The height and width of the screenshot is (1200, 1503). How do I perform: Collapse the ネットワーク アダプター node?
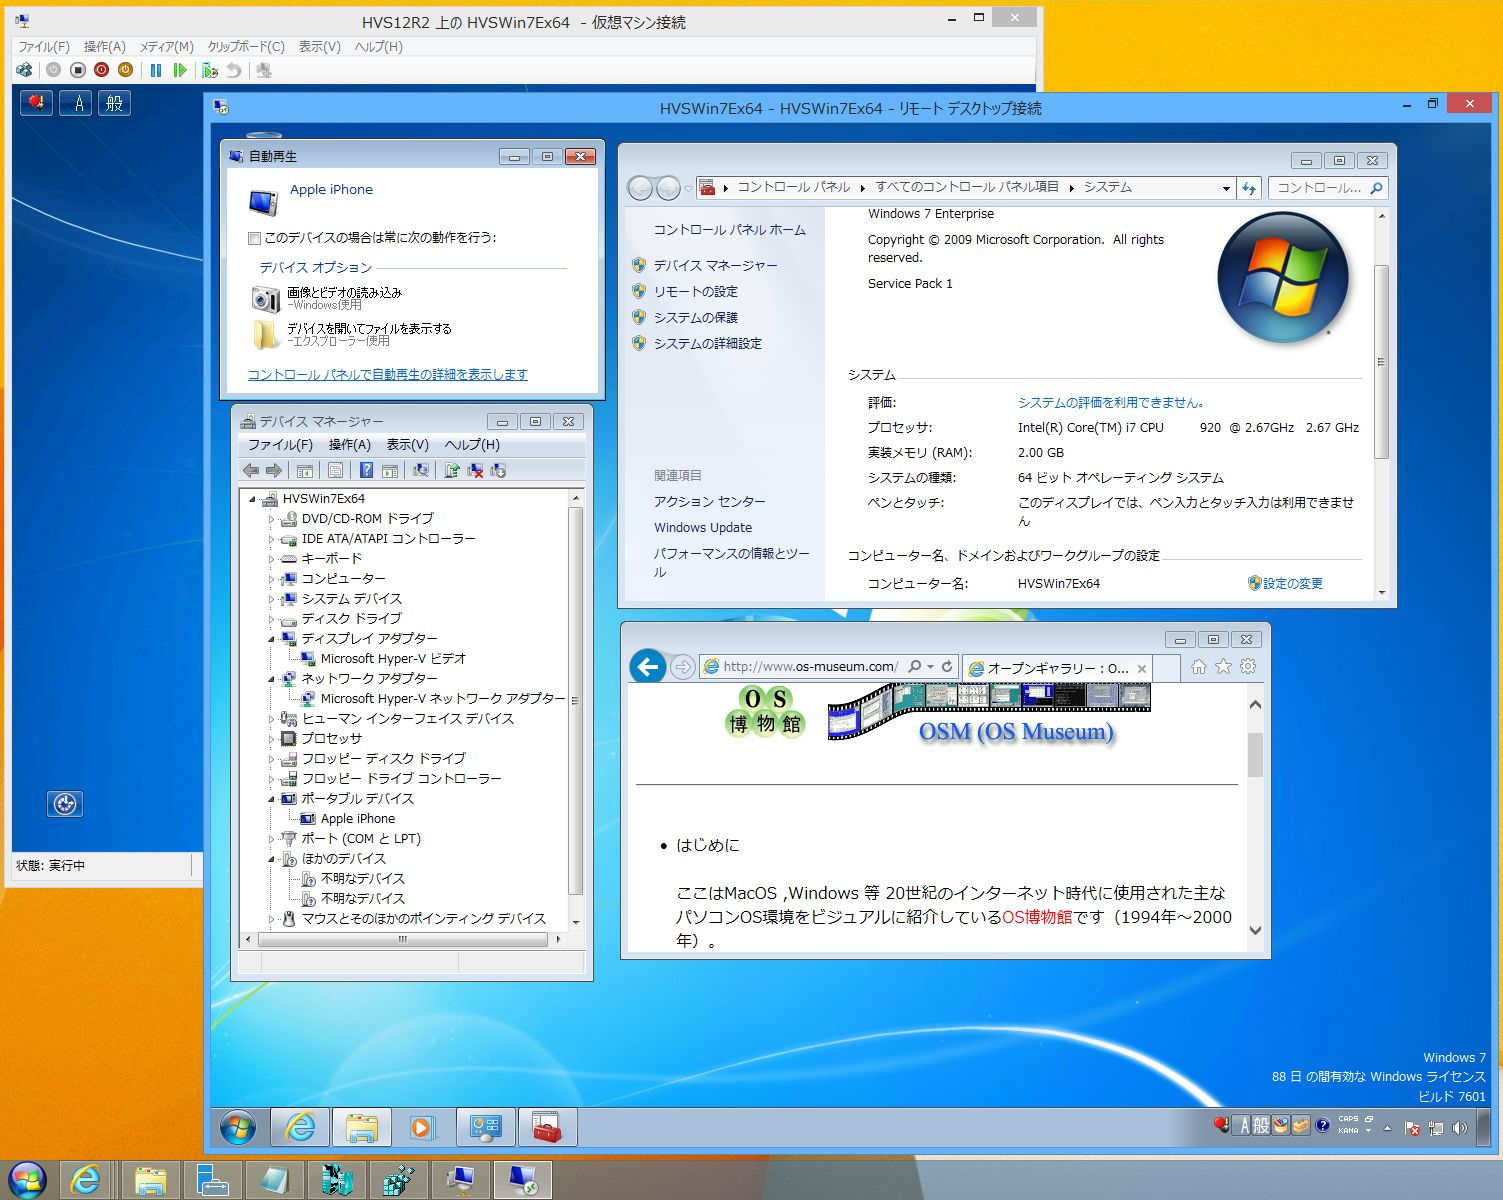pos(271,679)
